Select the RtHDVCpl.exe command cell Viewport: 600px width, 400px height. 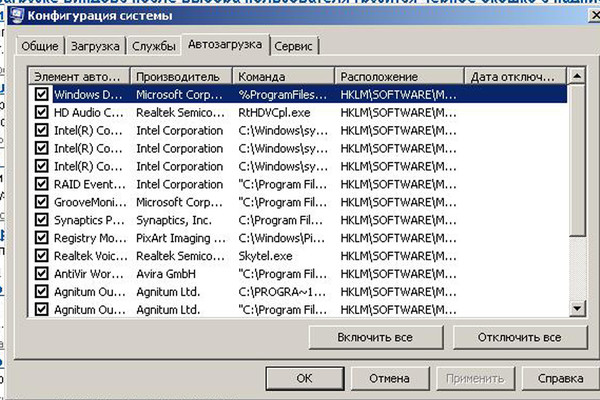(x=274, y=113)
